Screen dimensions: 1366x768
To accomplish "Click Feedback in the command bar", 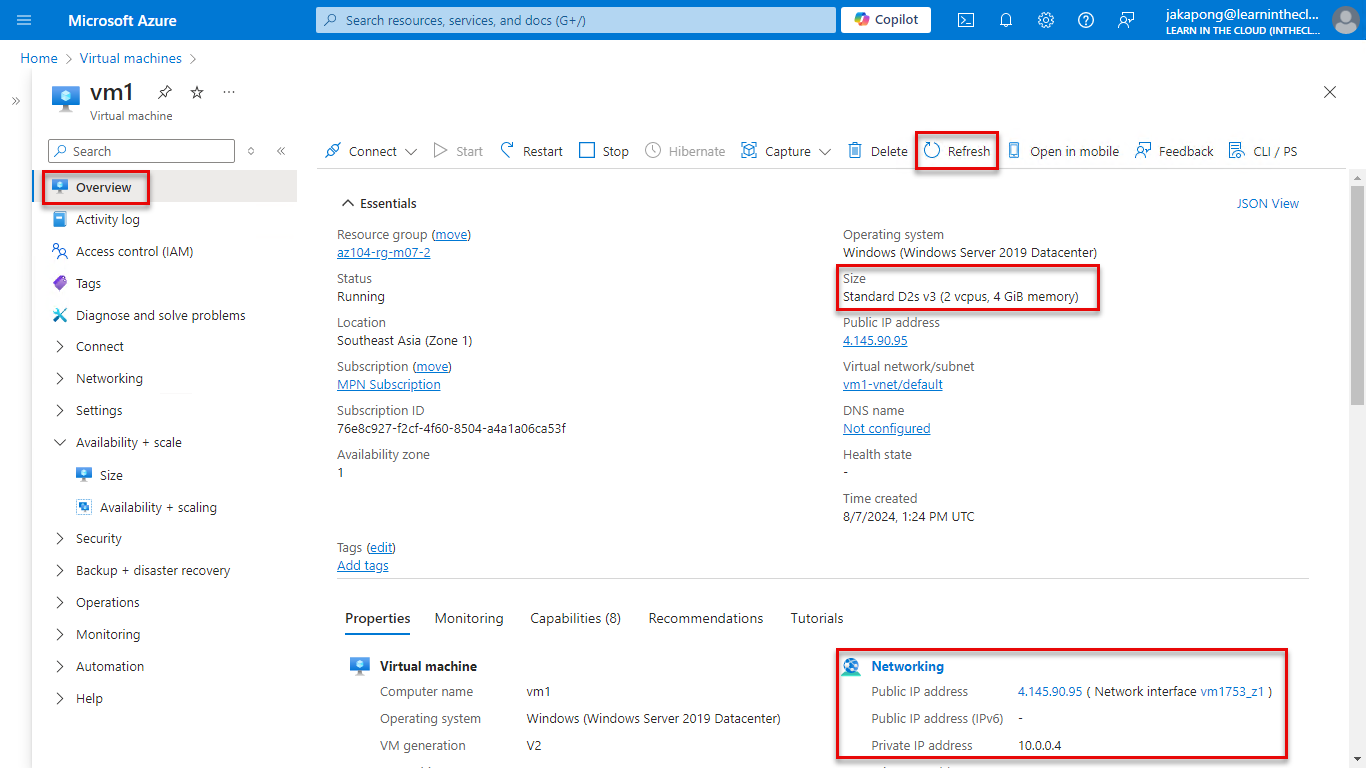I will pos(1174,151).
